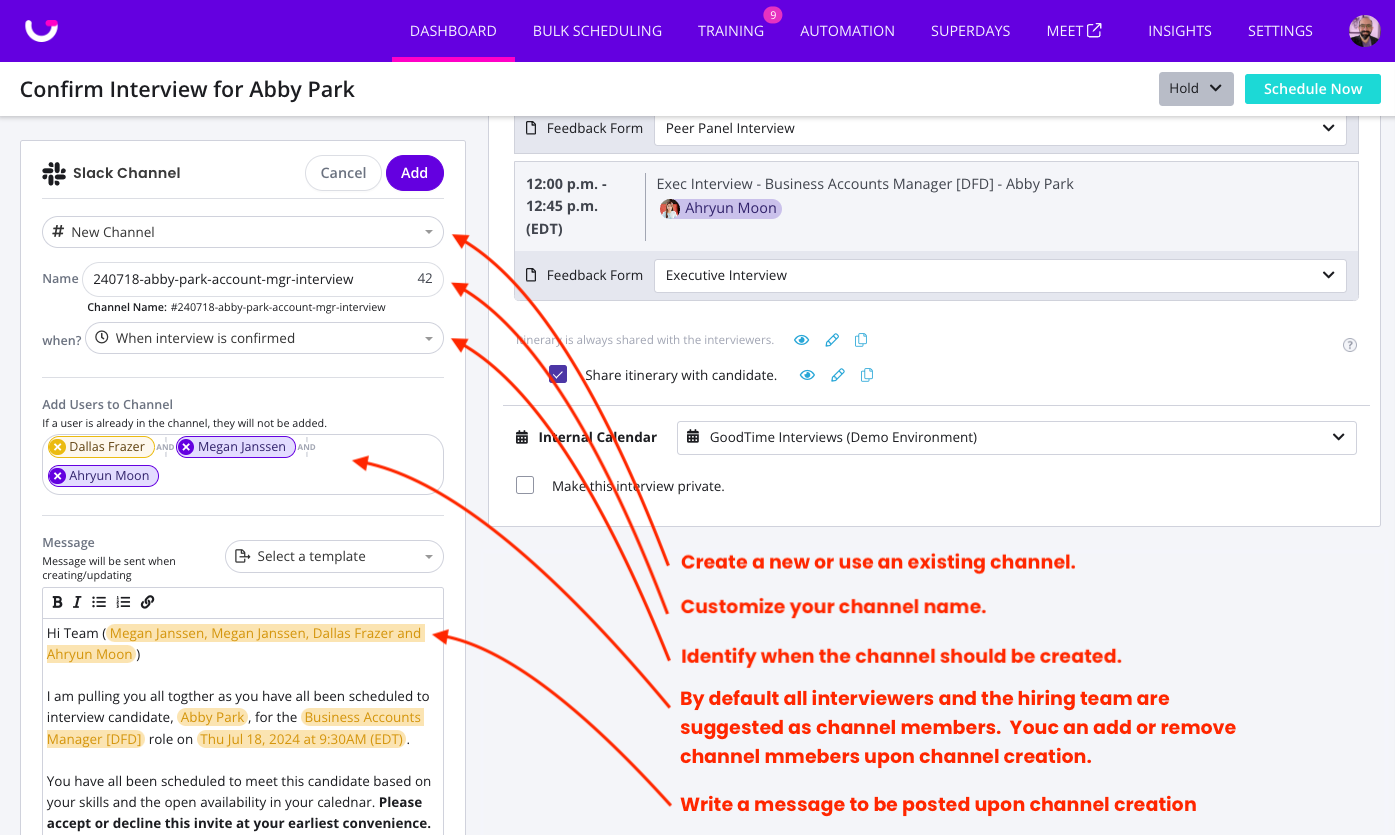
Task: Expand the Executive Interview feedback form dropdown
Action: (1000, 275)
